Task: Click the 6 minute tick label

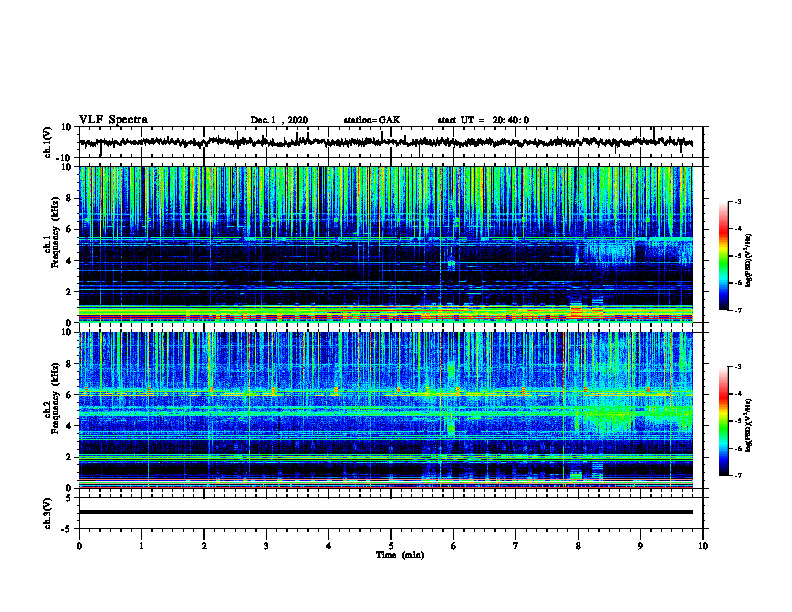Action: pos(453,546)
